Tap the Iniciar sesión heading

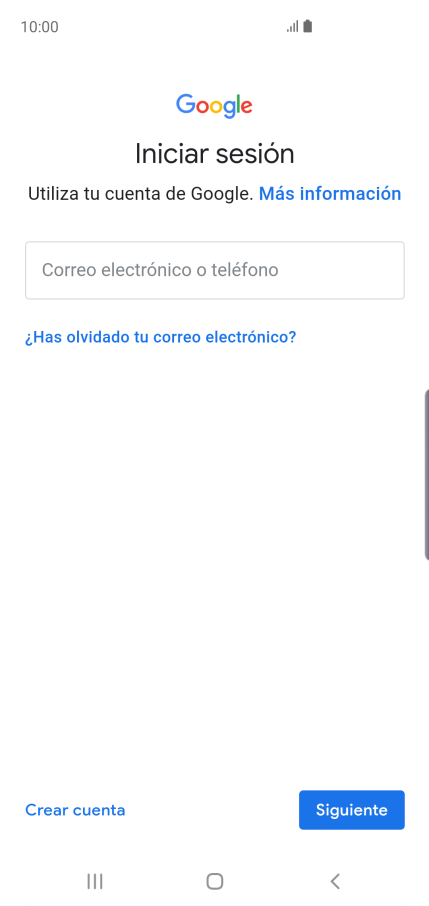[x=214, y=154]
